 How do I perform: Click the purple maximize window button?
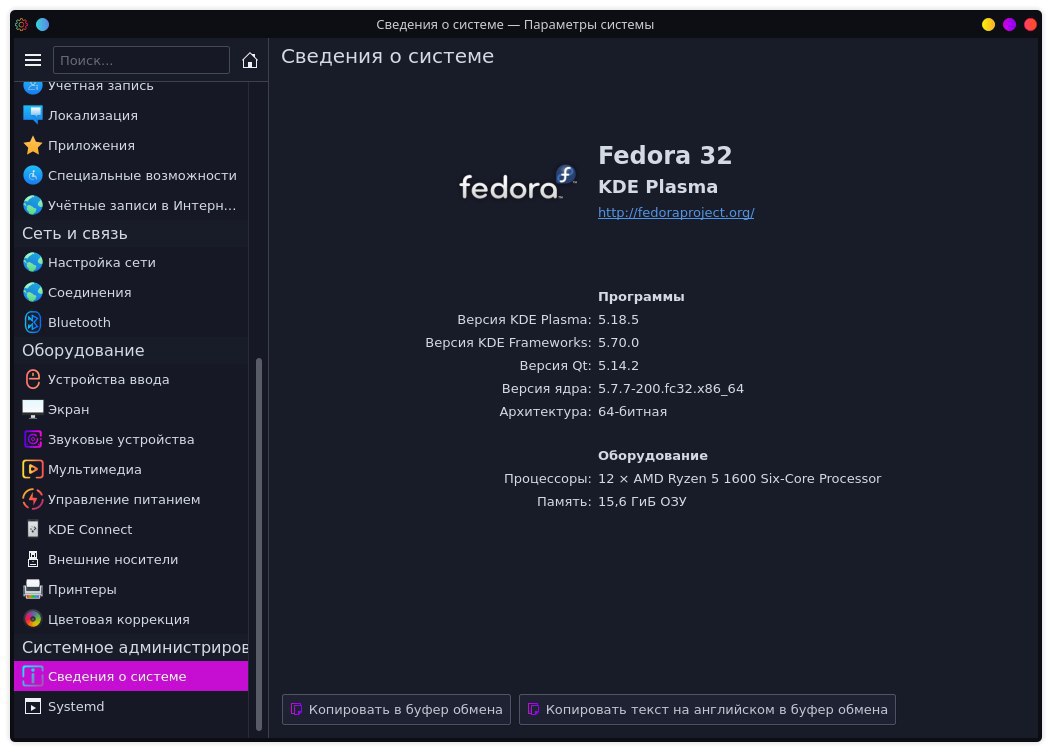coord(1009,25)
